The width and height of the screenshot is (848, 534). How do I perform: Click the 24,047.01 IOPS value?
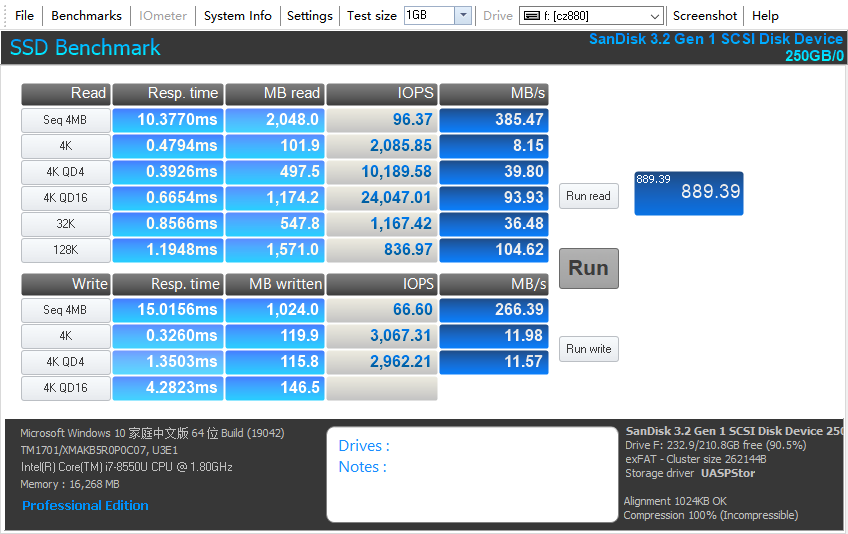pos(382,198)
